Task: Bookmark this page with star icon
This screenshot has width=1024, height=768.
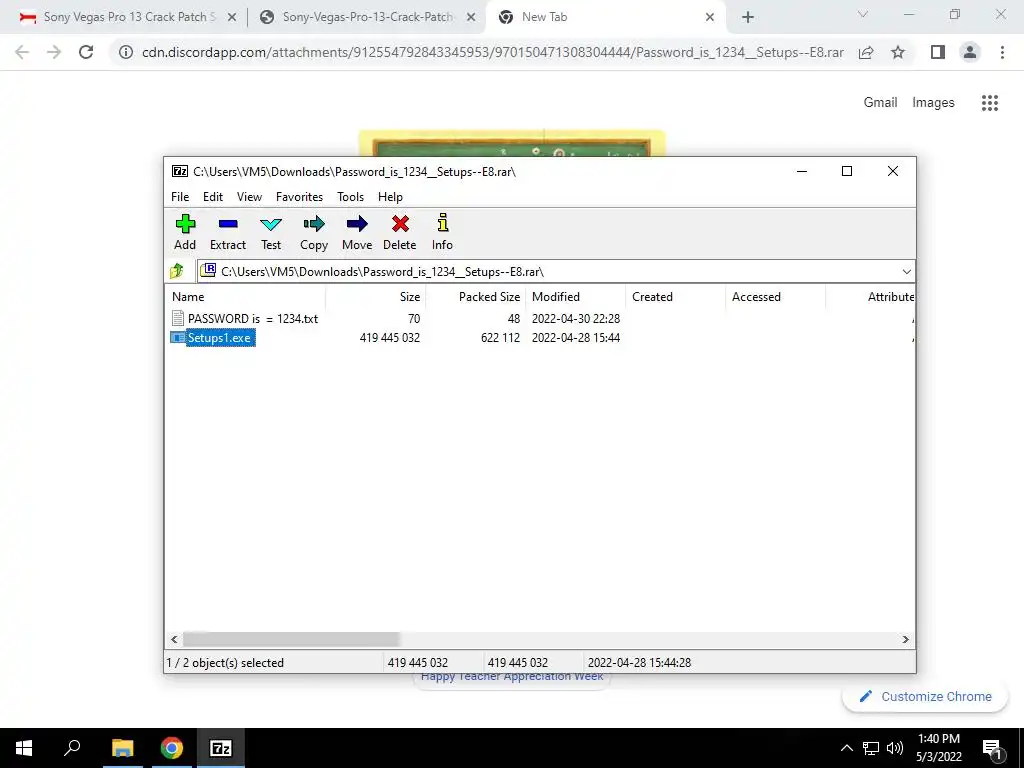Action: click(x=898, y=52)
